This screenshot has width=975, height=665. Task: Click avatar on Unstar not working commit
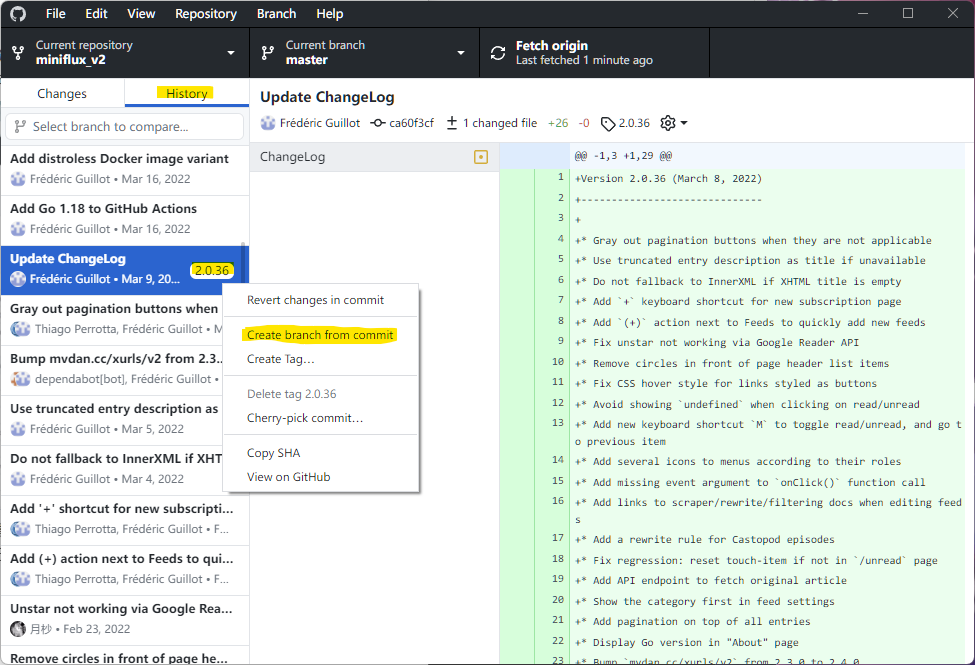pos(18,629)
